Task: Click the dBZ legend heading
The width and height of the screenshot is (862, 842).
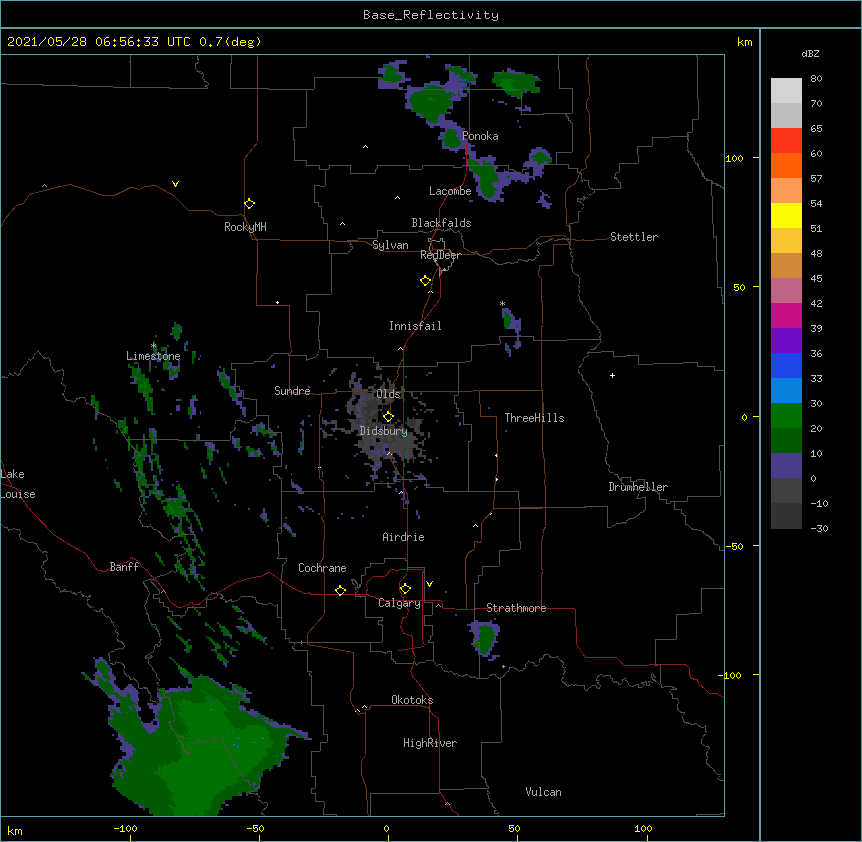Action: tap(810, 53)
